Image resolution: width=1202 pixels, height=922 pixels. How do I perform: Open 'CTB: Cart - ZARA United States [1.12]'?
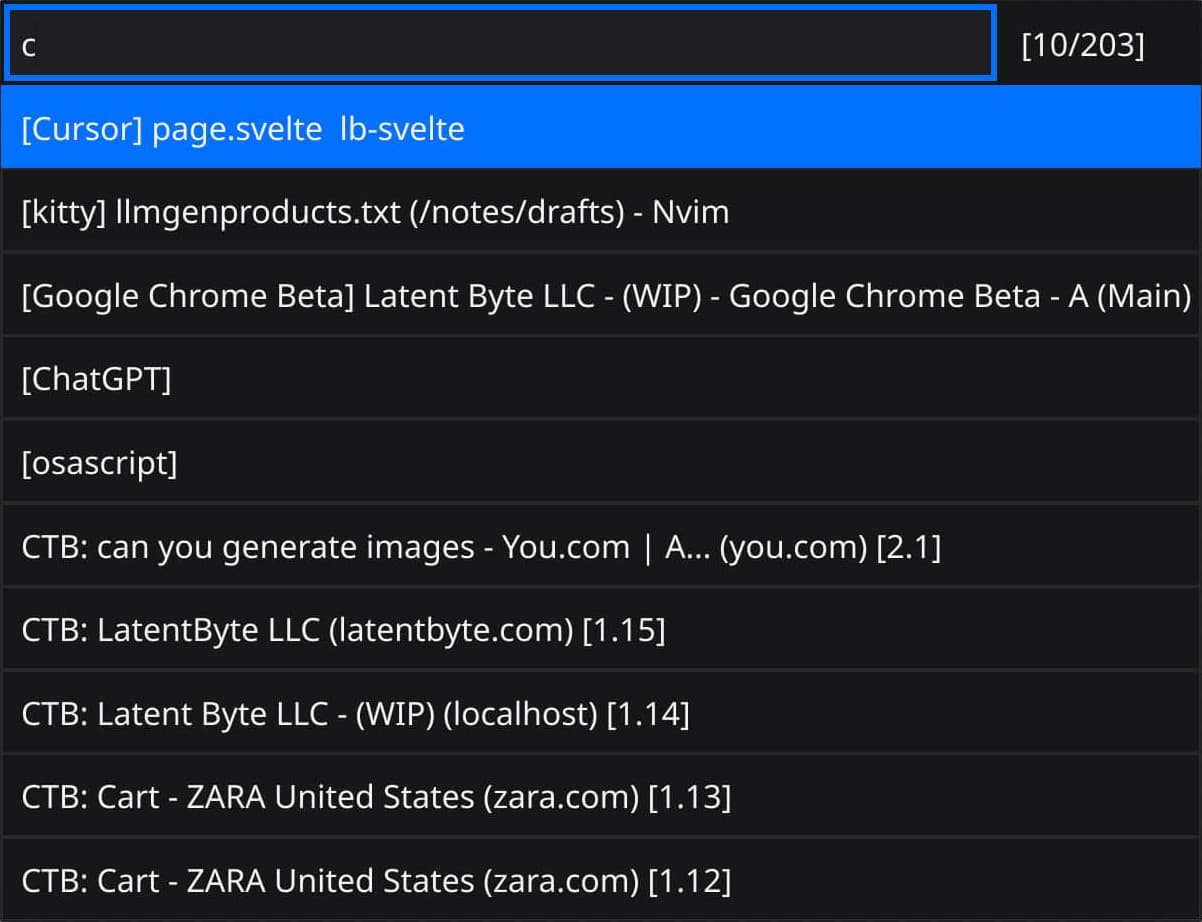[601, 880]
